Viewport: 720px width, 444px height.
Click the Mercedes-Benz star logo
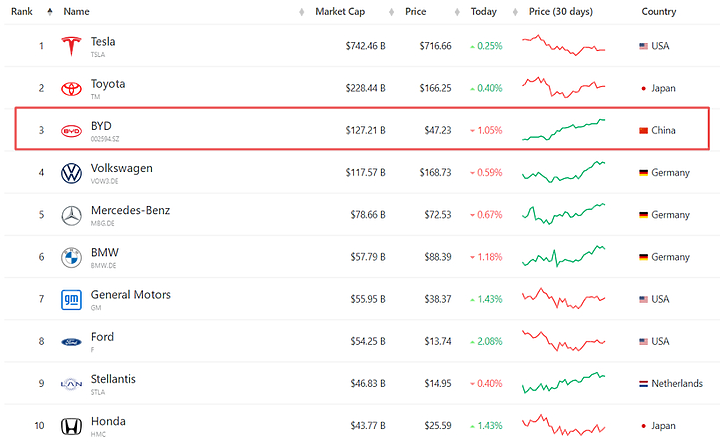click(x=71, y=215)
